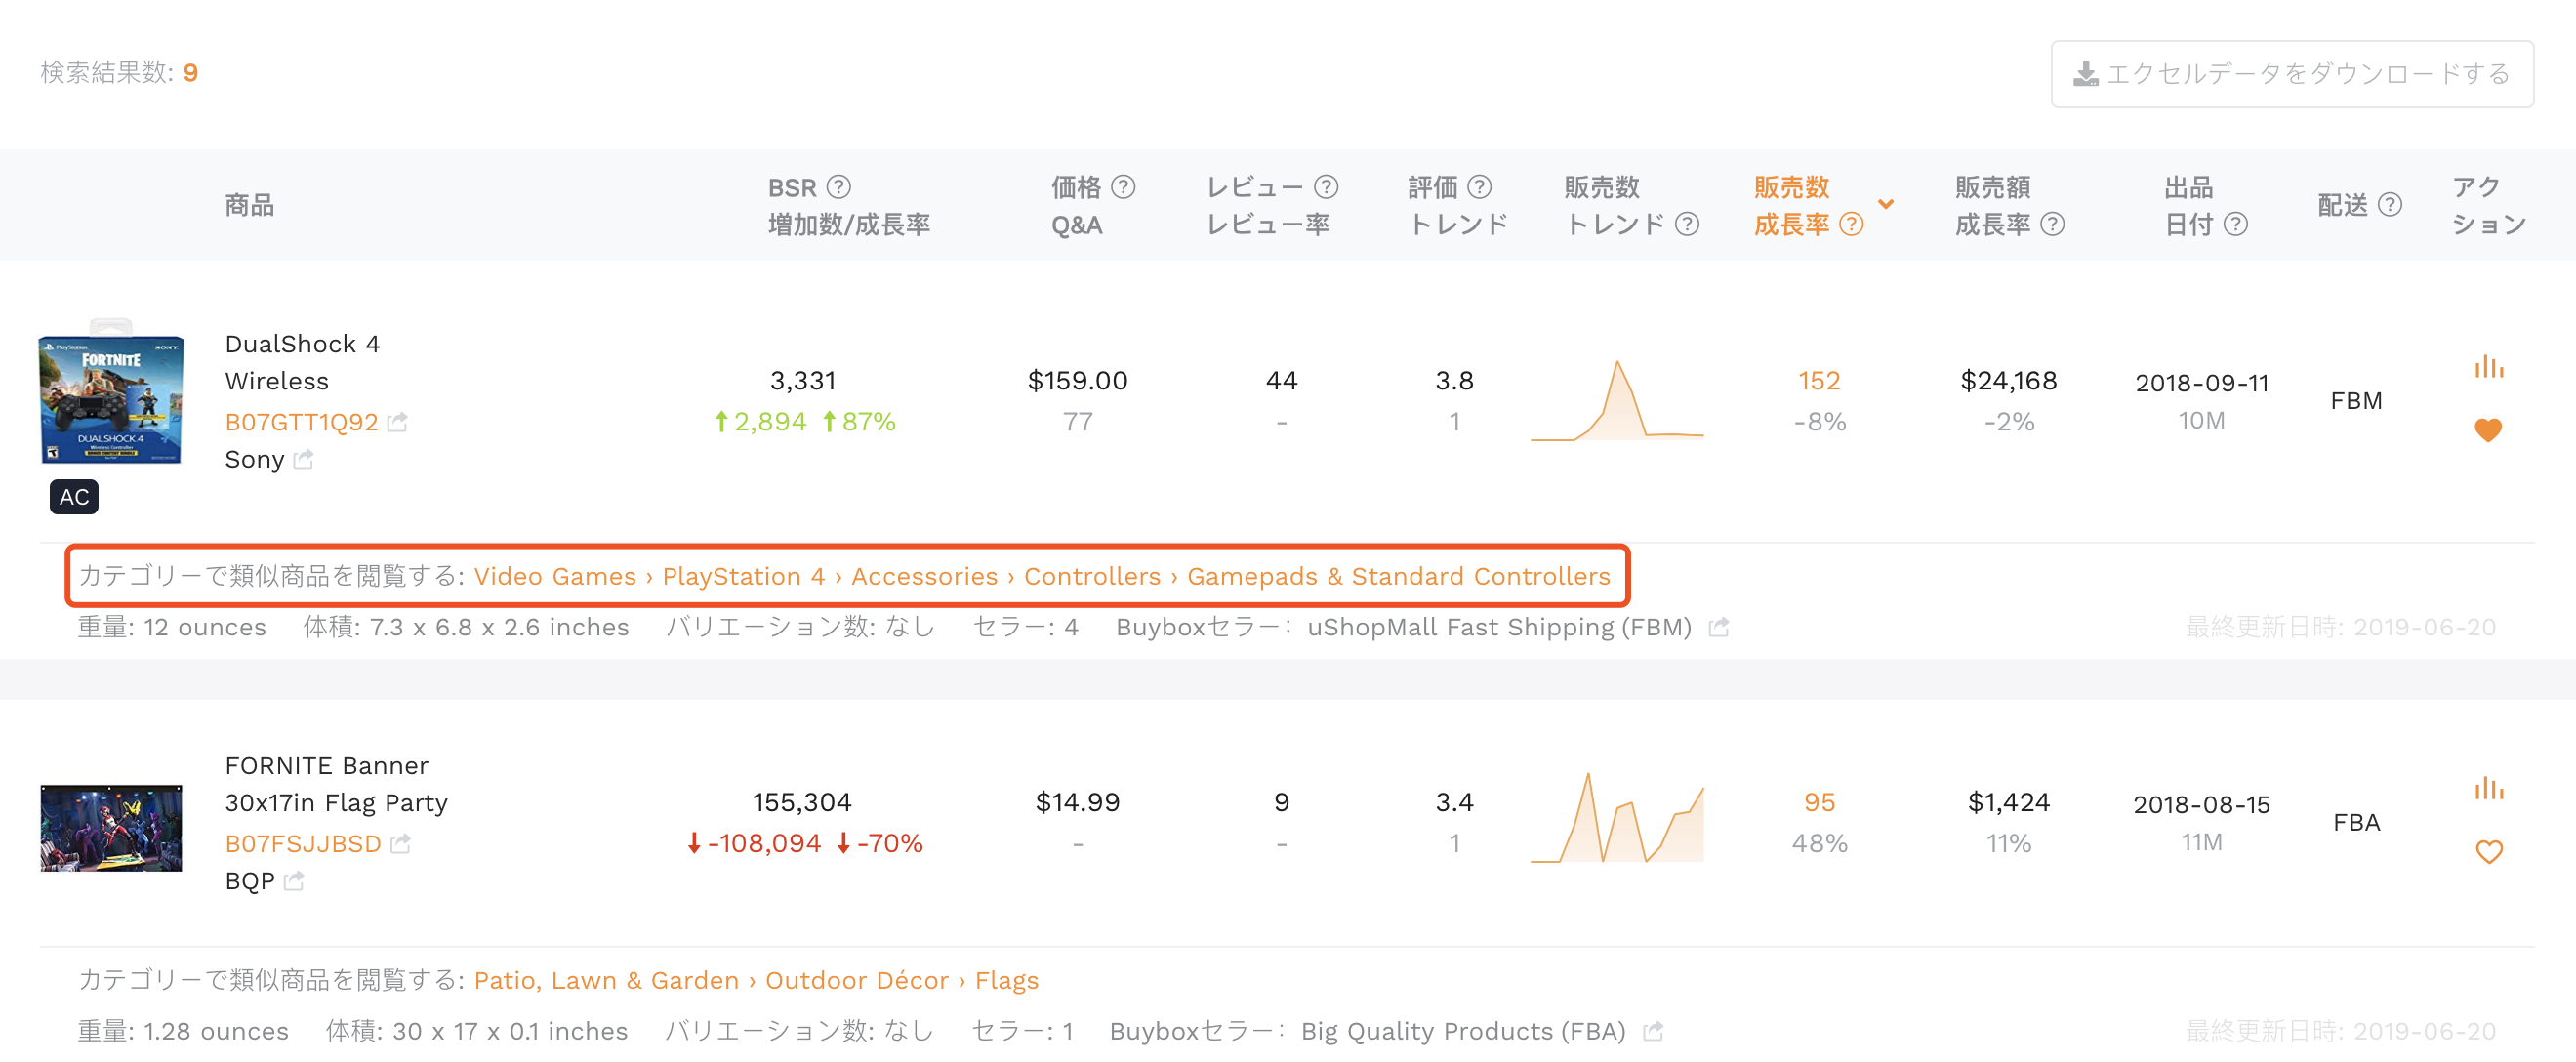2576x1062 pixels.
Task: Open external link icon next to B07GTT1Q92
Action: click(x=398, y=422)
